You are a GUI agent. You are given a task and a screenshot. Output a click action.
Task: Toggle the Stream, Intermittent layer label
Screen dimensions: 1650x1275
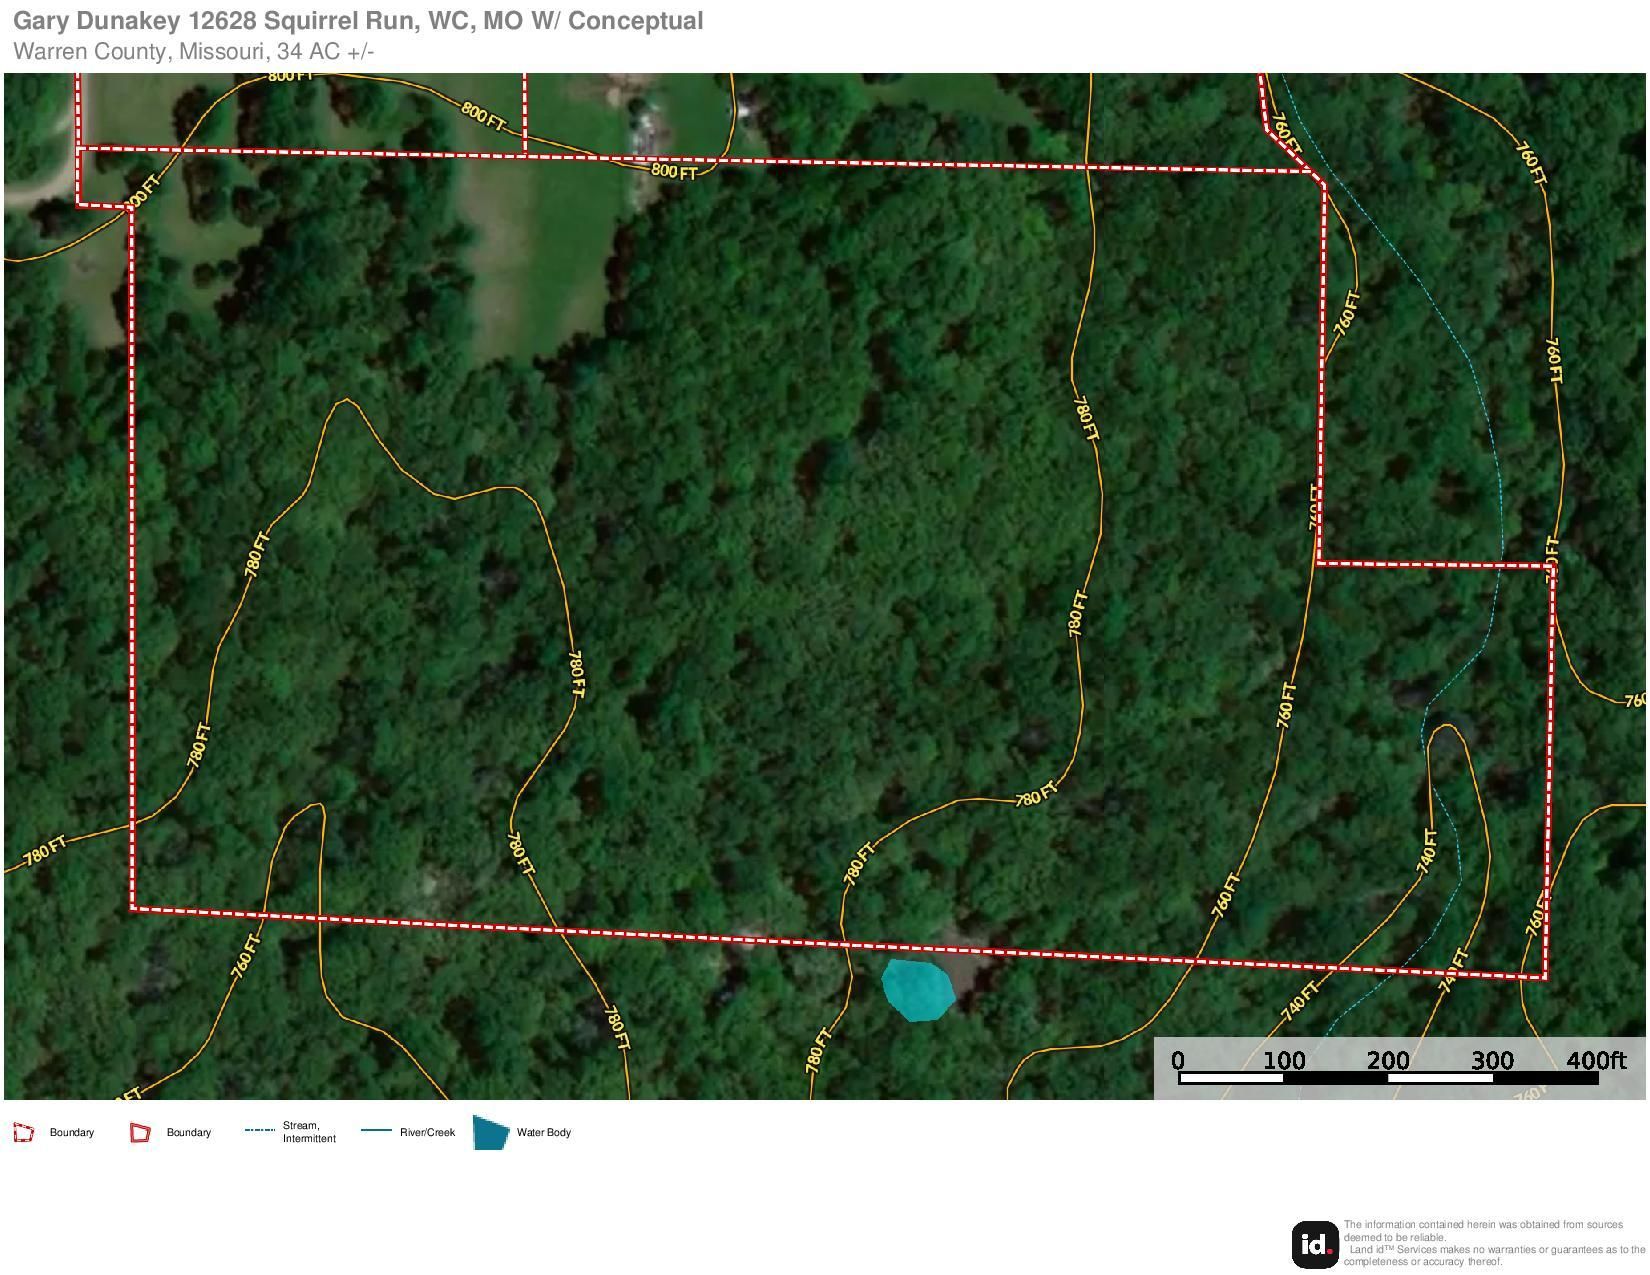click(x=308, y=1131)
